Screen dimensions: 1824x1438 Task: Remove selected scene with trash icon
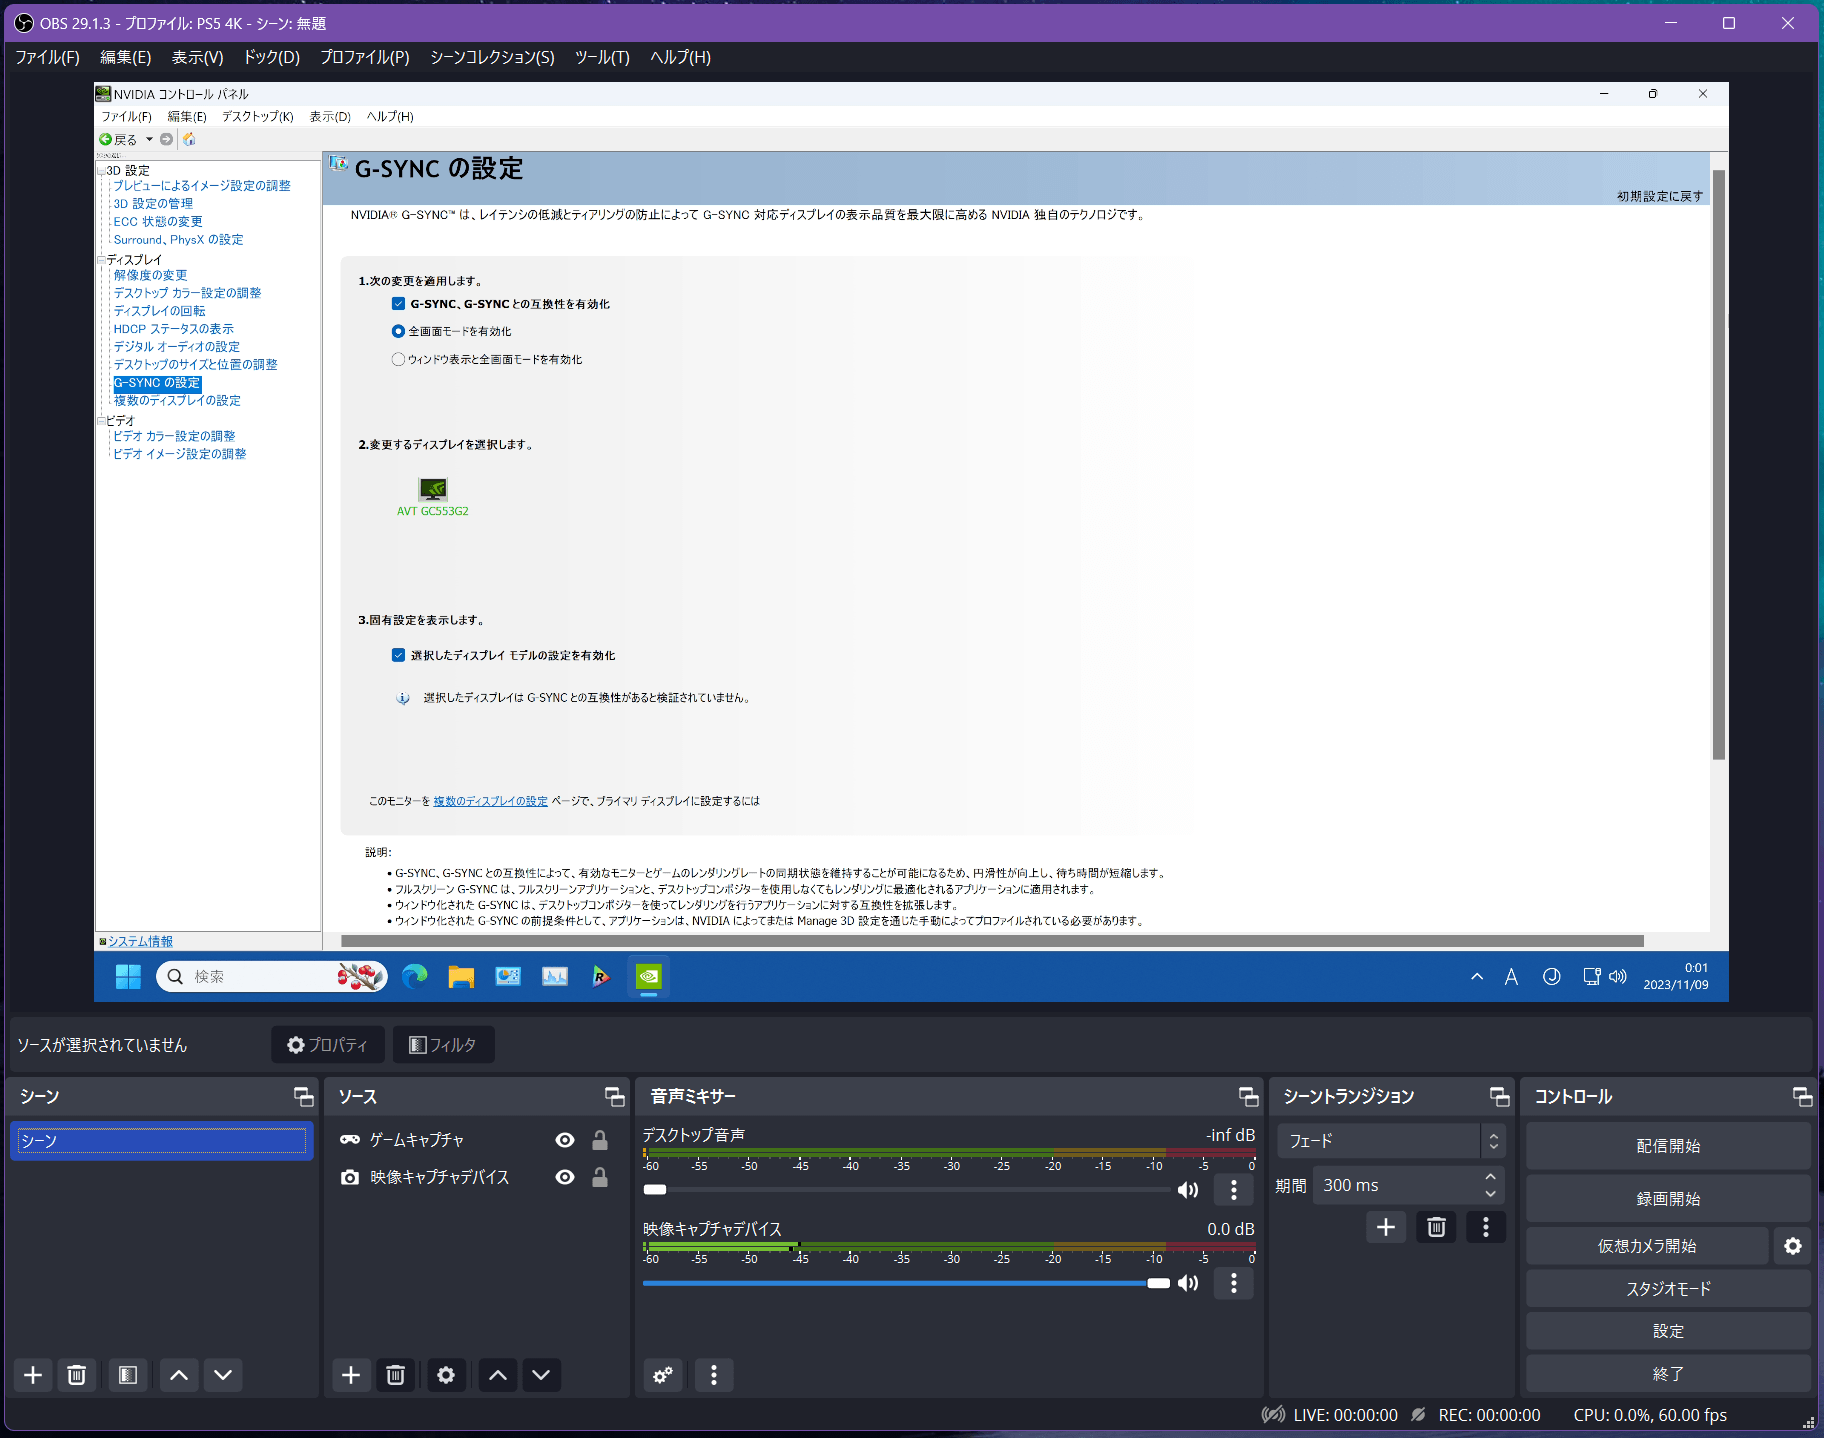(76, 1375)
